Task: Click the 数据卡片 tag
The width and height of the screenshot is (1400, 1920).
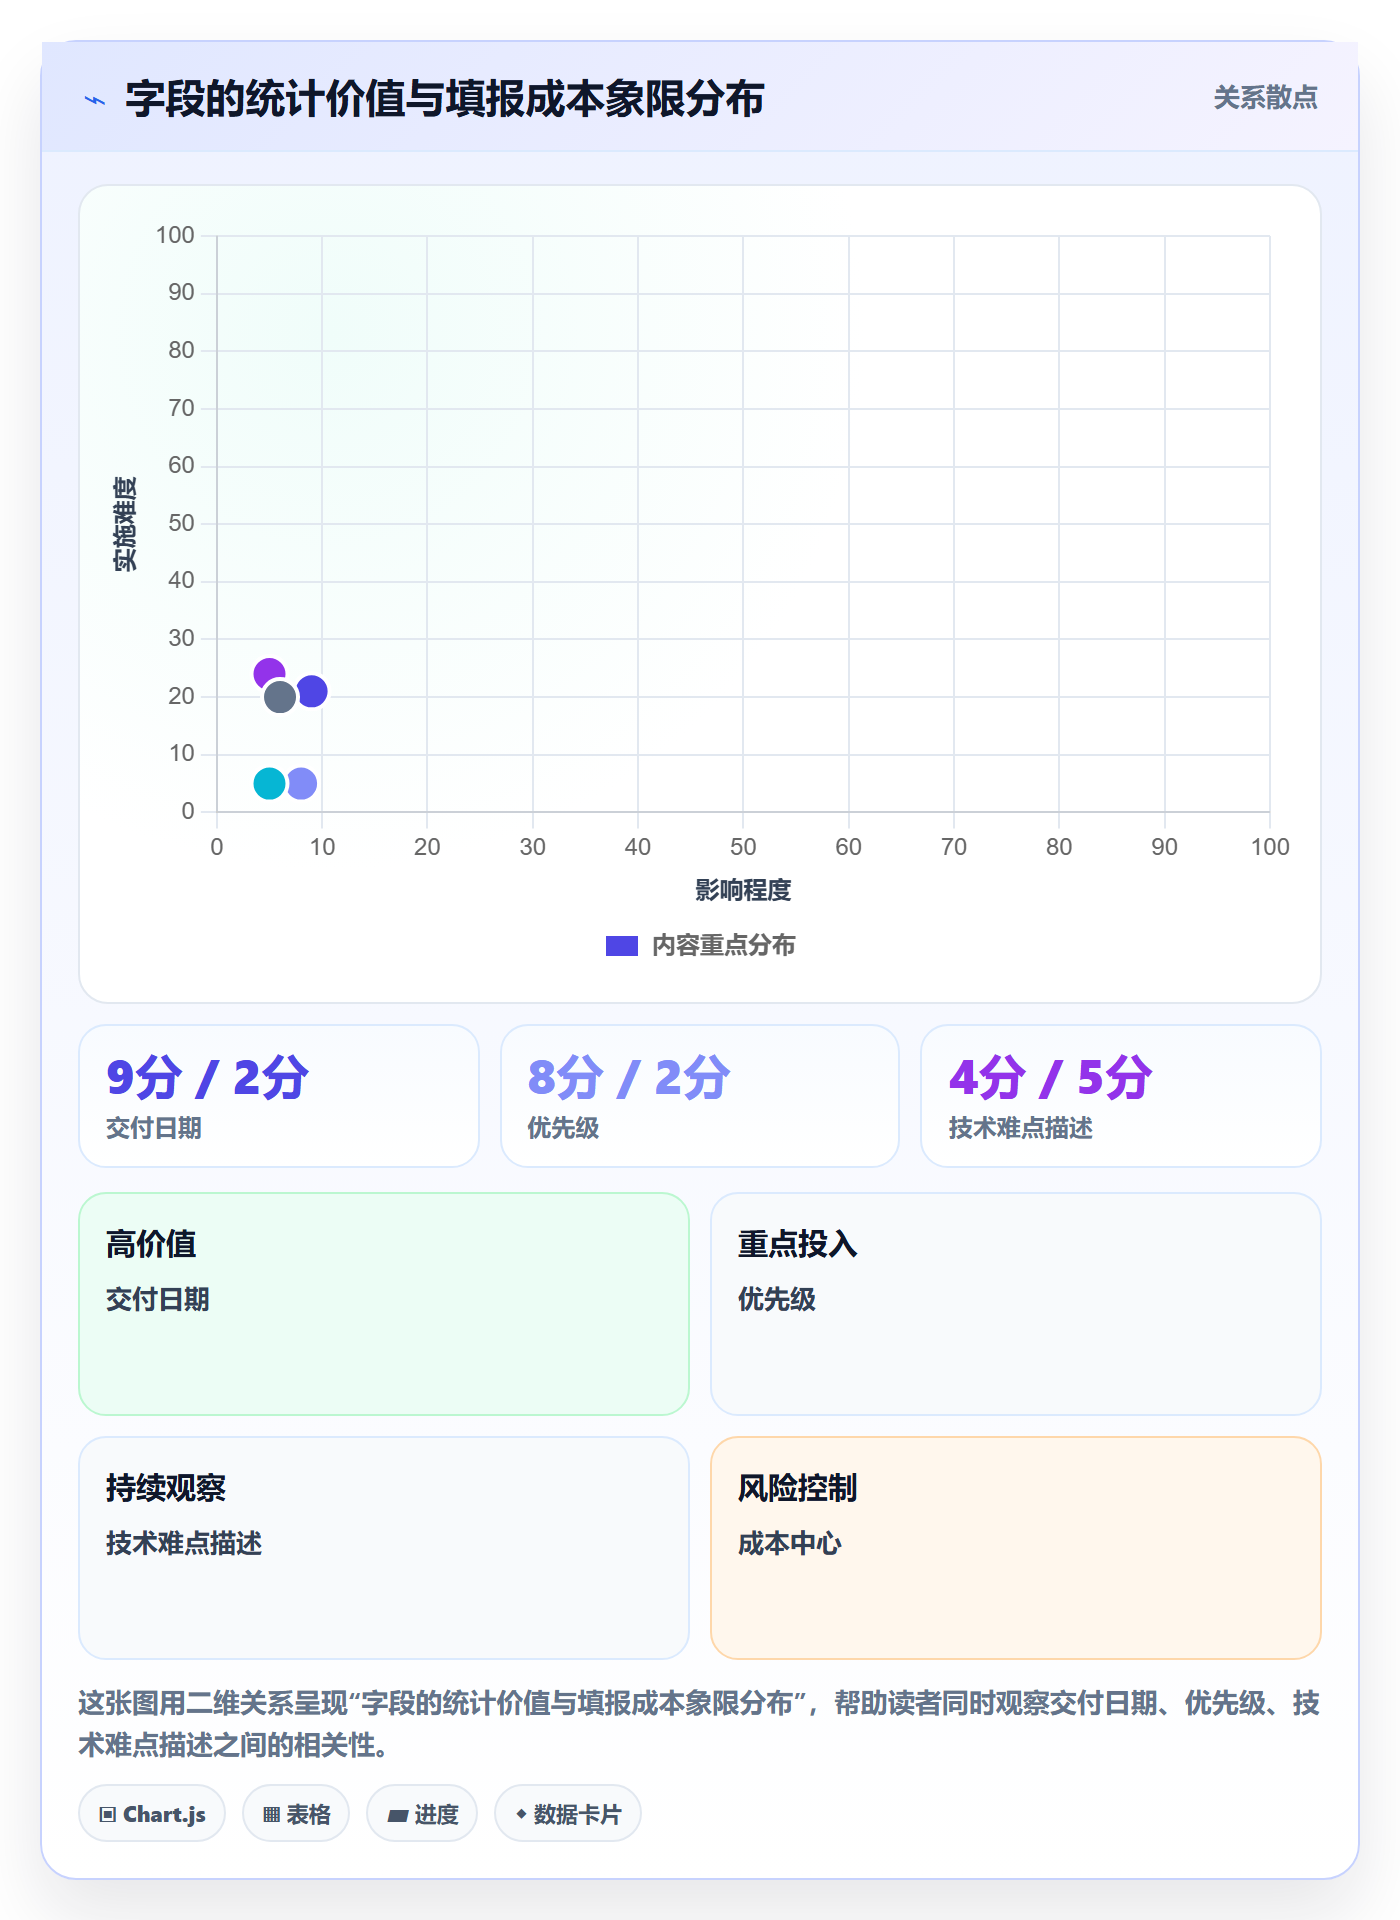Action: coord(568,1814)
